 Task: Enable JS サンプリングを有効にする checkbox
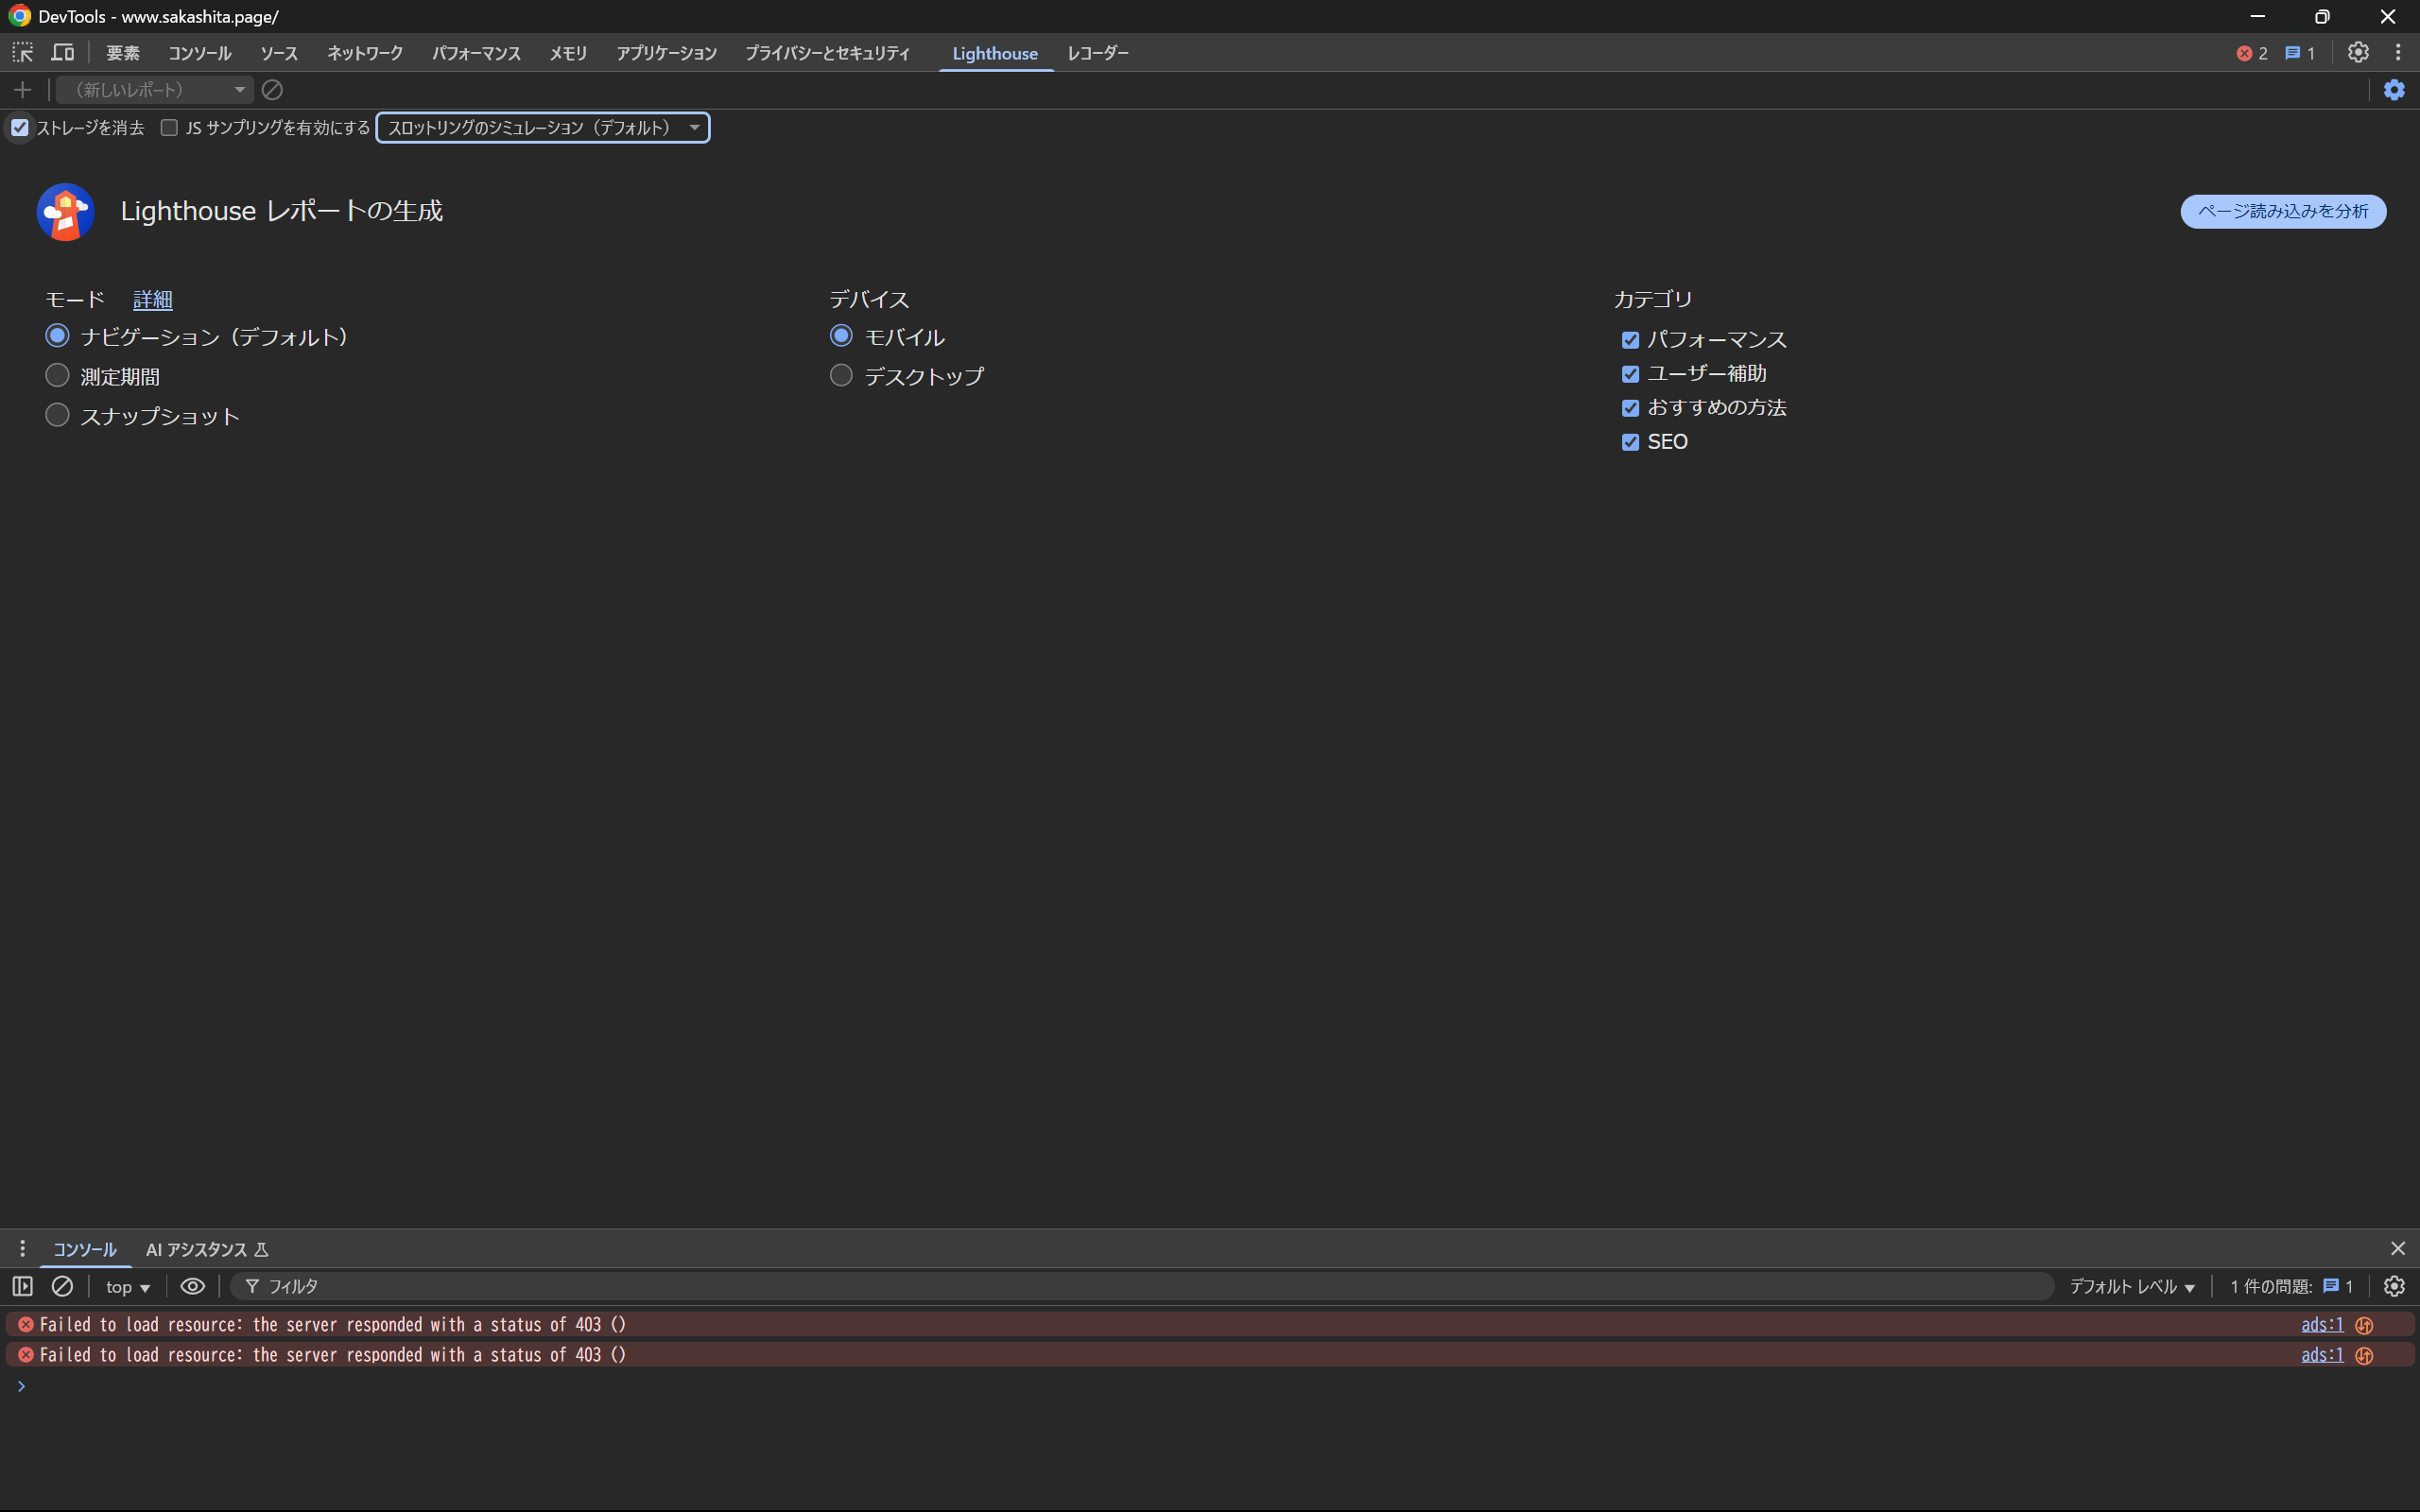[x=169, y=128]
